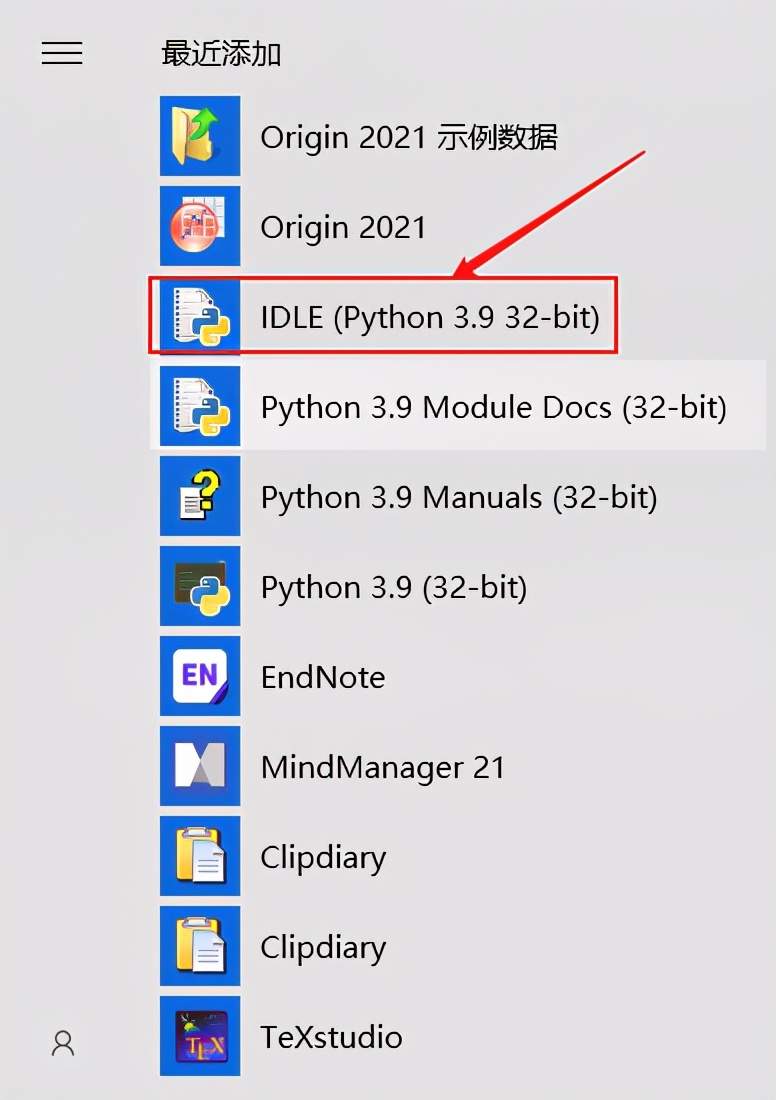This screenshot has width=776, height=1100.
Task: Select the "最近添加" header text
Action: tap(221, 54)
